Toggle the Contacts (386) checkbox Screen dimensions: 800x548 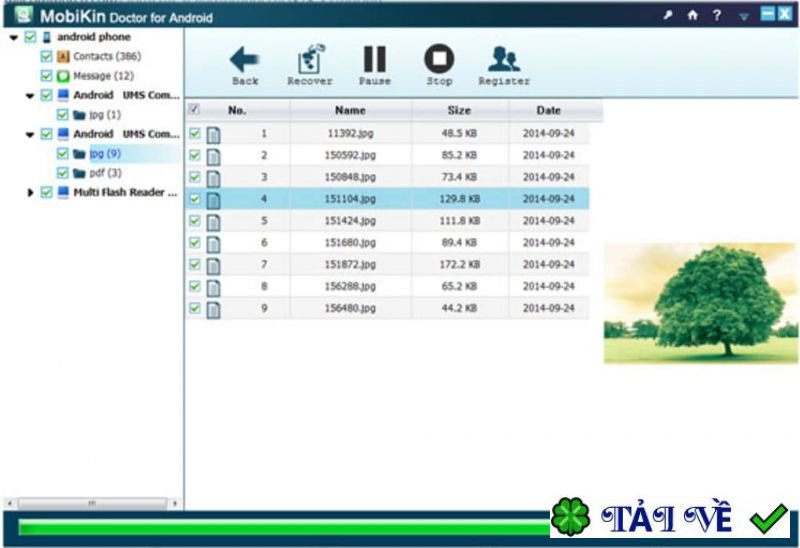(46, 56)
